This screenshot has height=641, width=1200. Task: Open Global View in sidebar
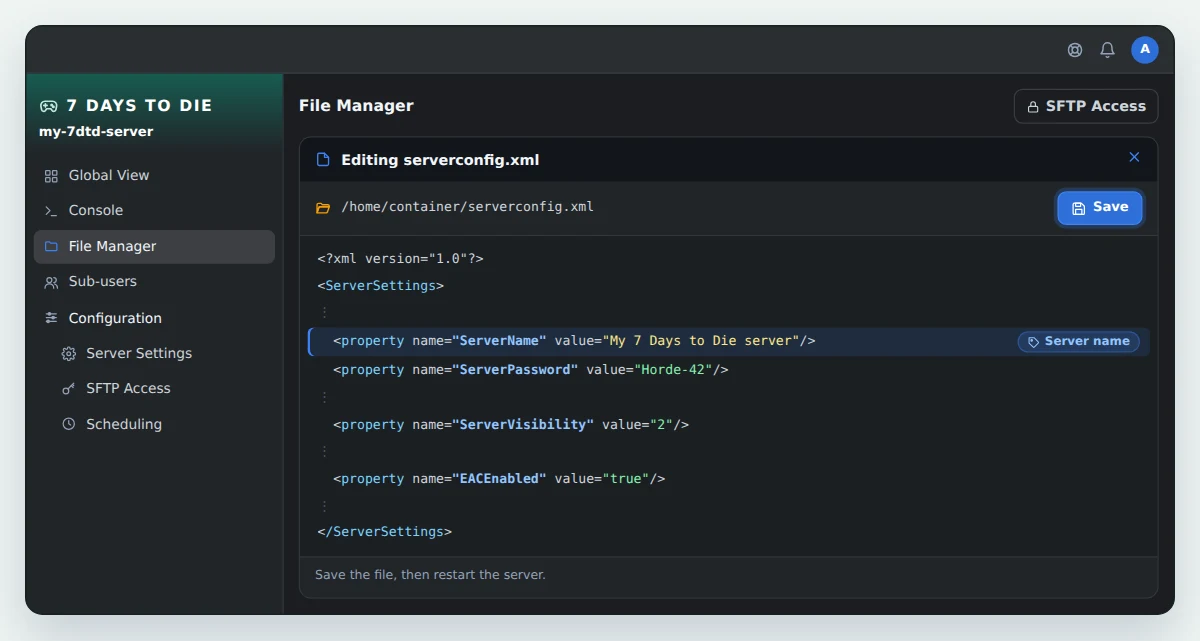pyautogui.click(x=154, y=175)
